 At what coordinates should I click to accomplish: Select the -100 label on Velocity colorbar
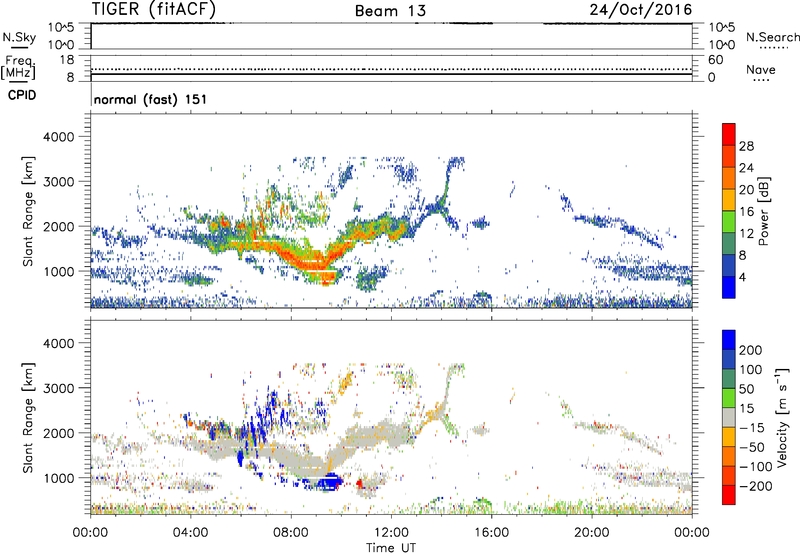[x=756, y=467]
